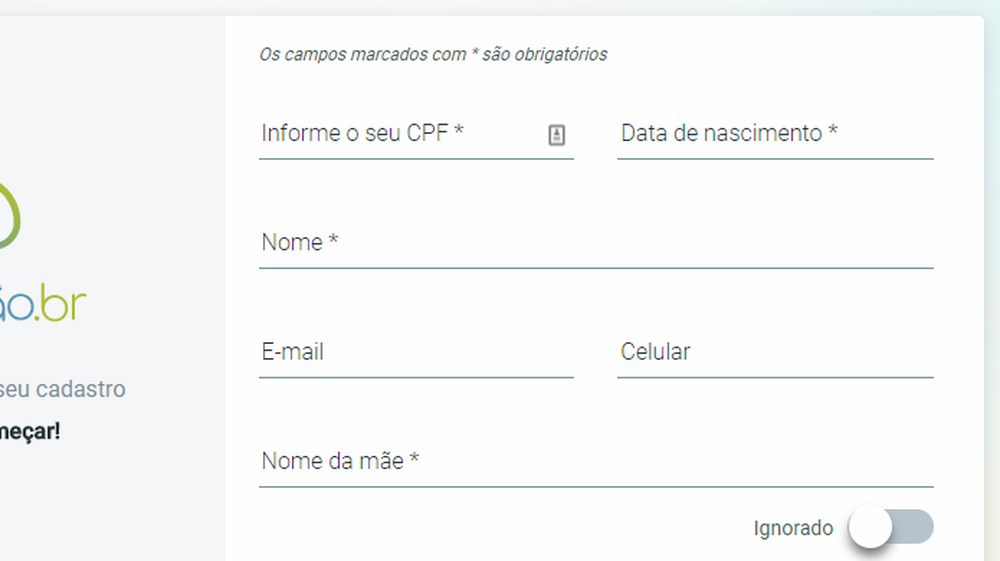Viewport: 1000px width, 561px height.
Task: Click the white knob of Ignorado switch
Action: coord(870,527)
